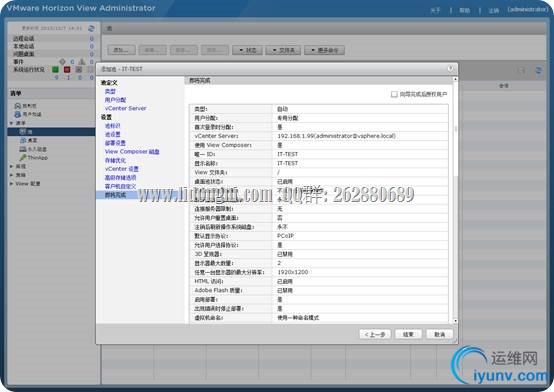Click the Adobe Flash quality row label
554x392 pixels.
pos(218,290)
